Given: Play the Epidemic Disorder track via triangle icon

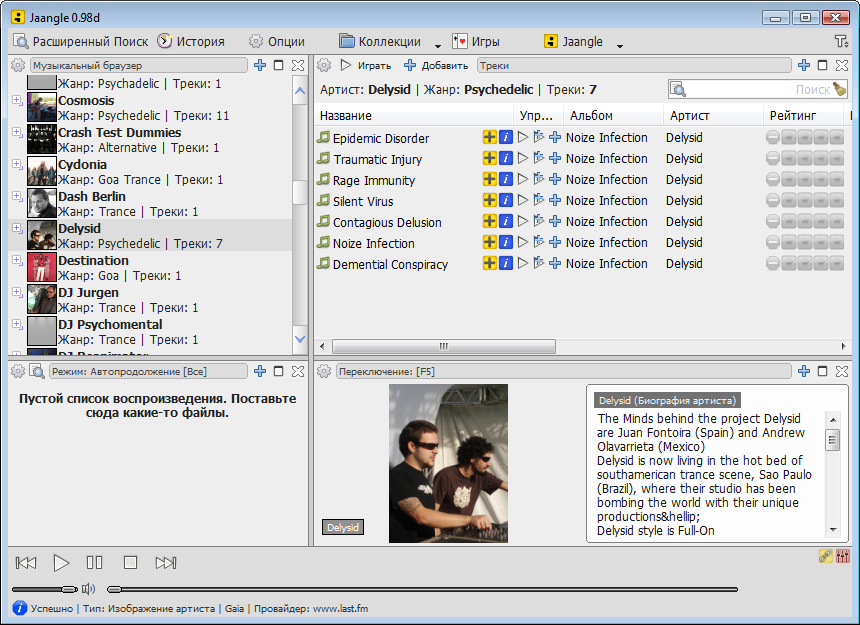Looking at the screenshot, I should pos(523,137).
